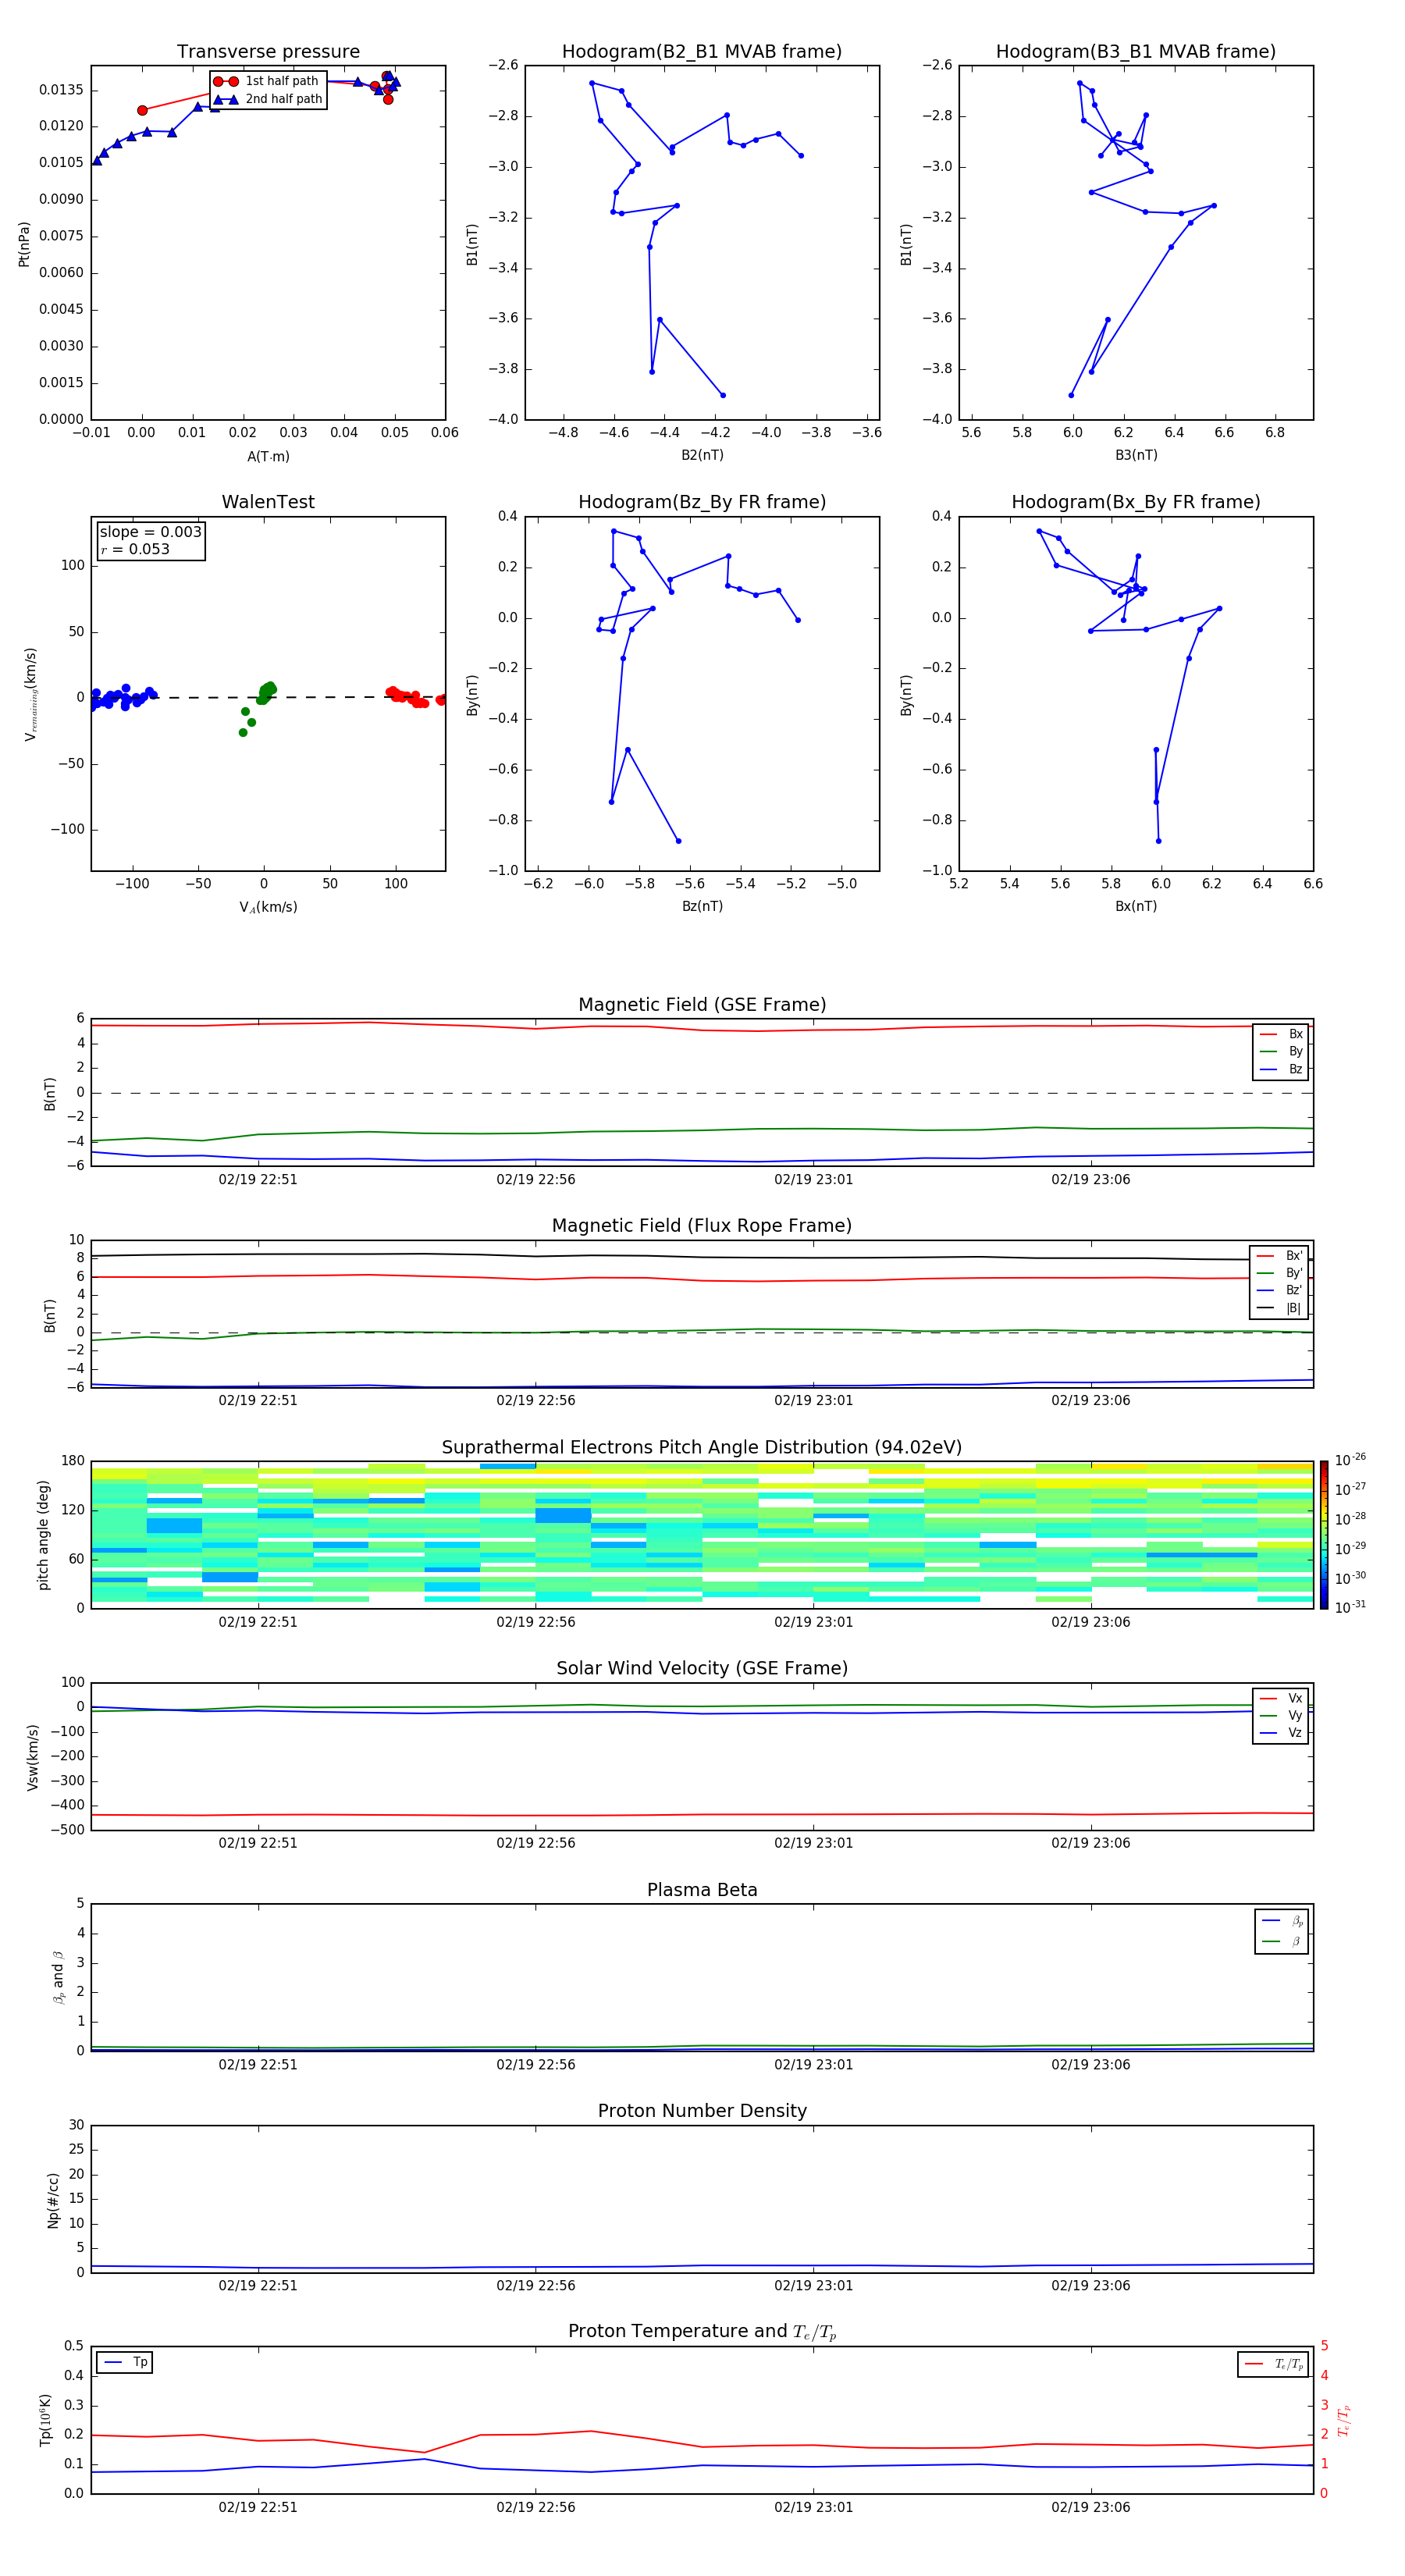Click the "B2(nT)" x-axis label
This screenshot has height=2576, width=1405.
pos(702,455)
